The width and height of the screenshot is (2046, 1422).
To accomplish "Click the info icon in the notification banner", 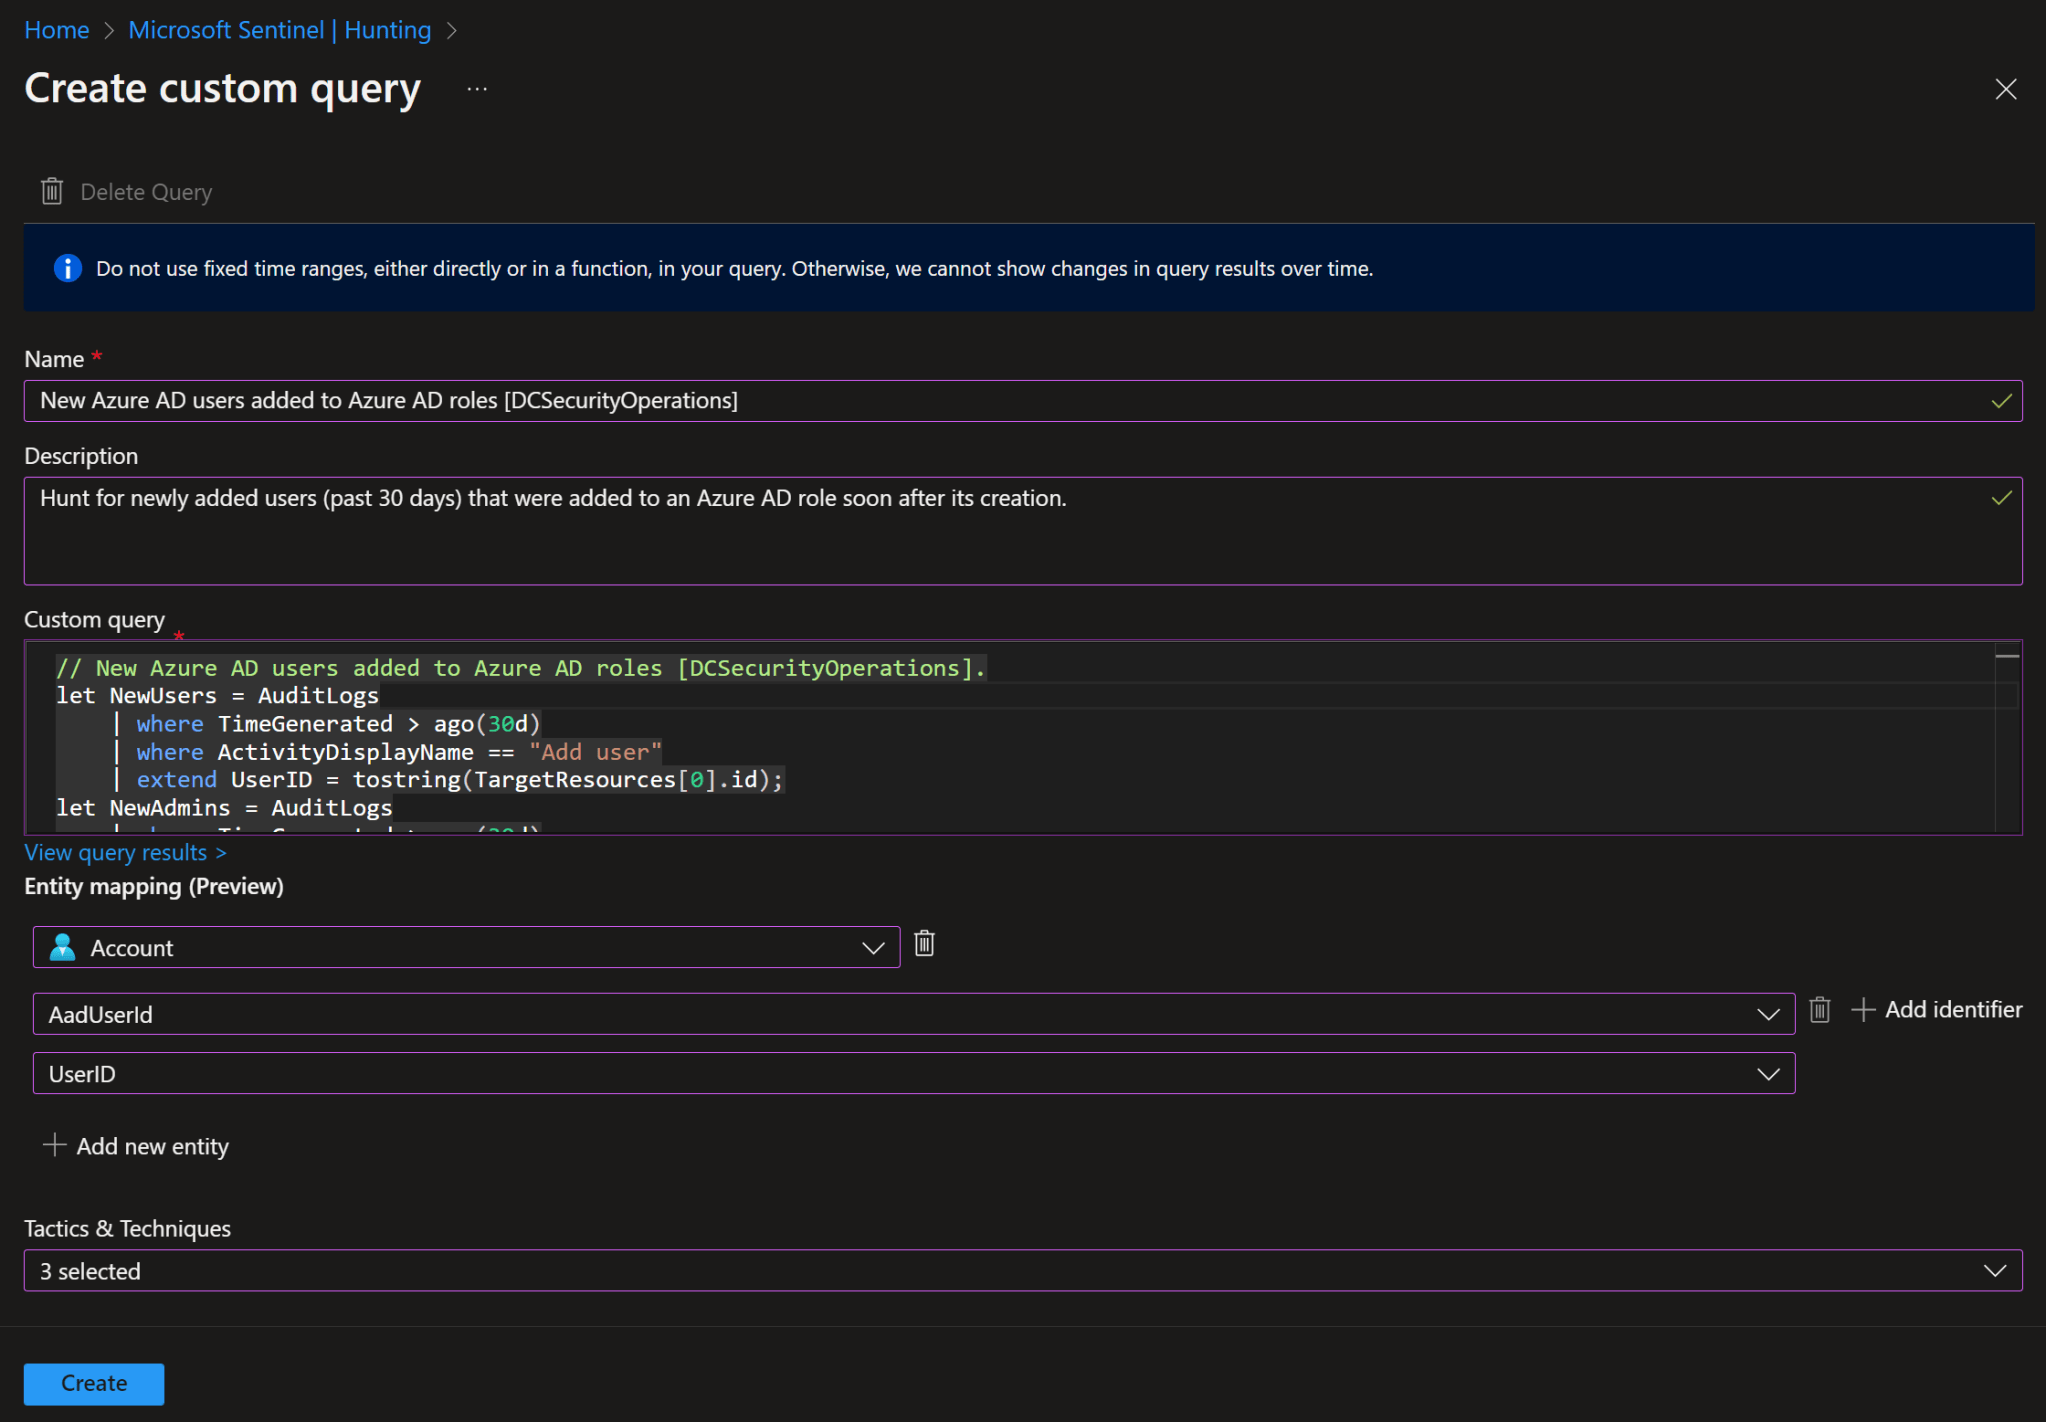I will pos(67,268).
